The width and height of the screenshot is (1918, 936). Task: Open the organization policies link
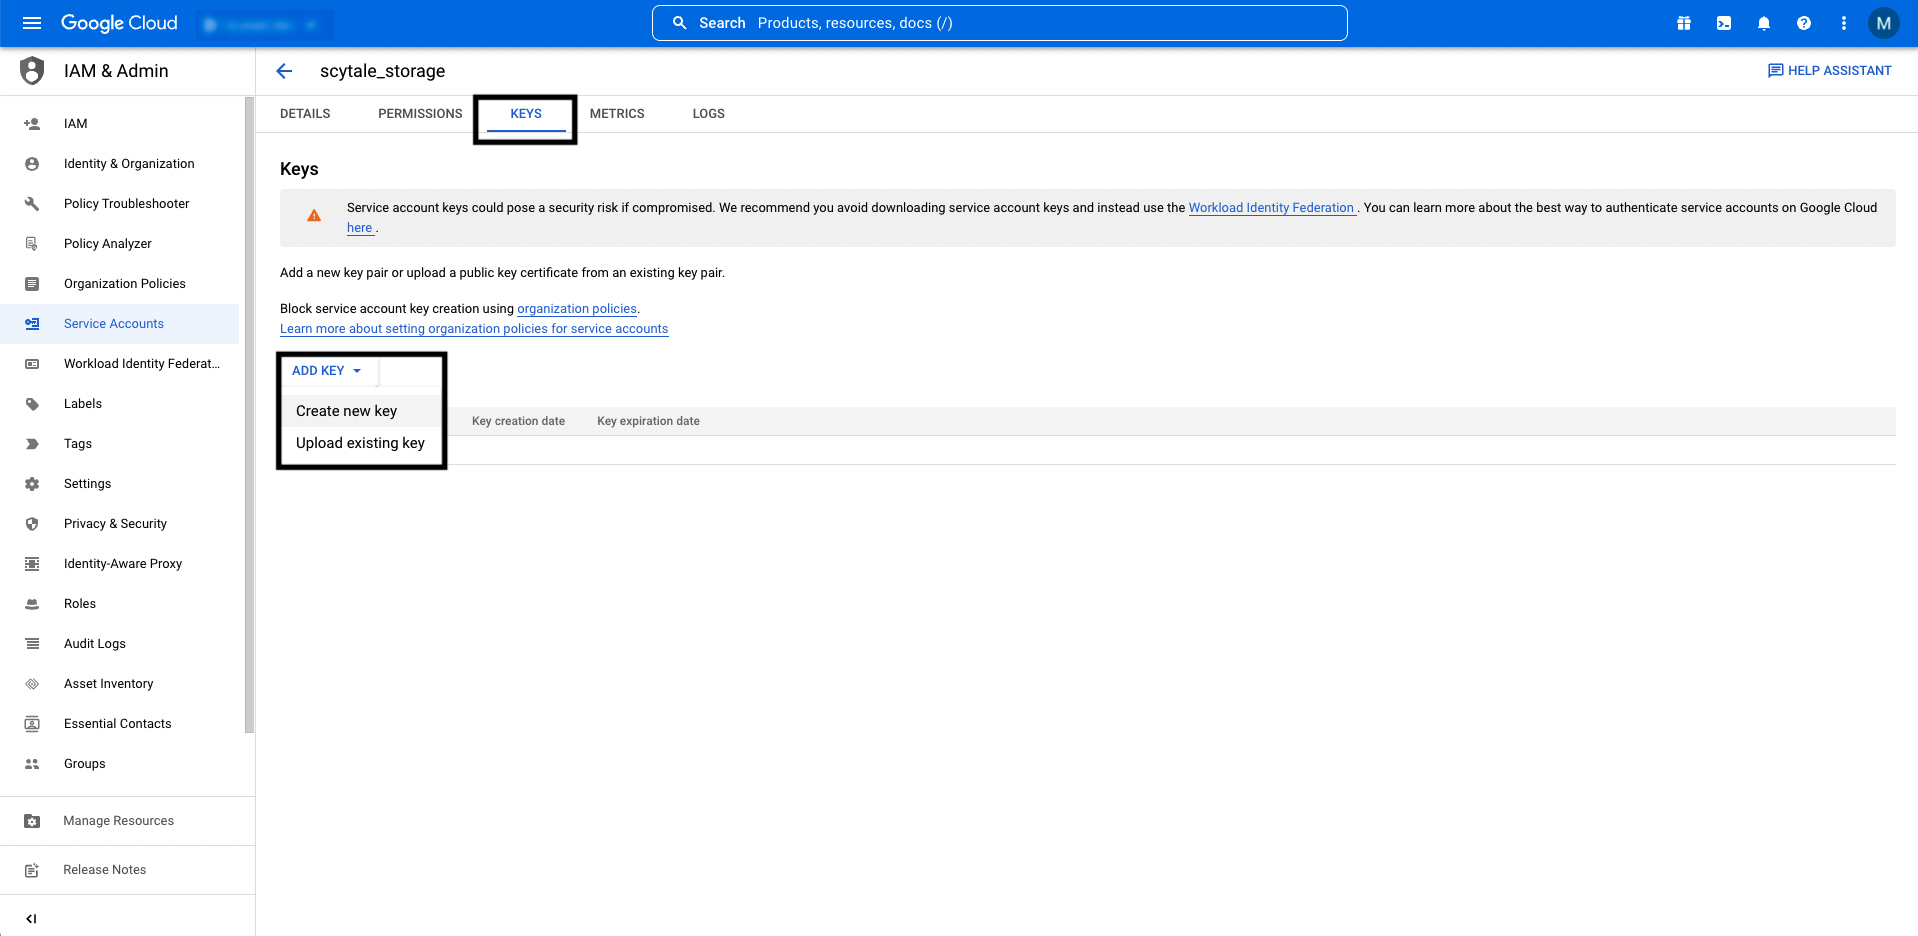pos(577,309)
